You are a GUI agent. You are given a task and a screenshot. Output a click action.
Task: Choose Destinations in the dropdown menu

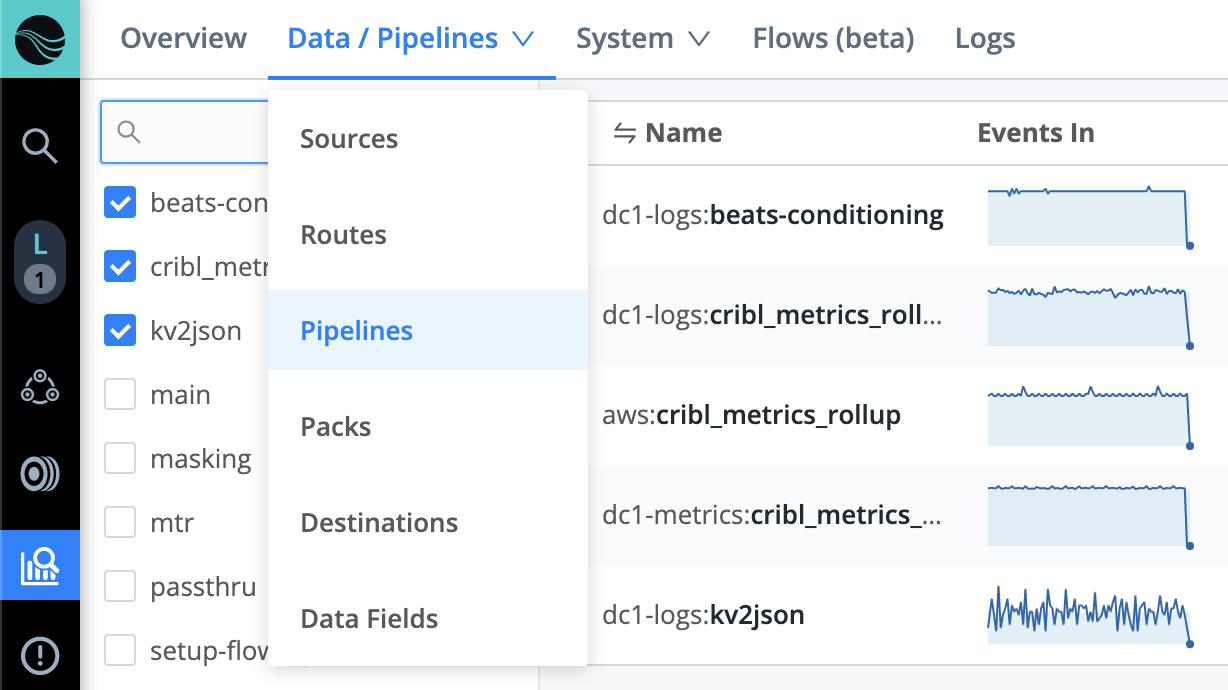(379, 522)
